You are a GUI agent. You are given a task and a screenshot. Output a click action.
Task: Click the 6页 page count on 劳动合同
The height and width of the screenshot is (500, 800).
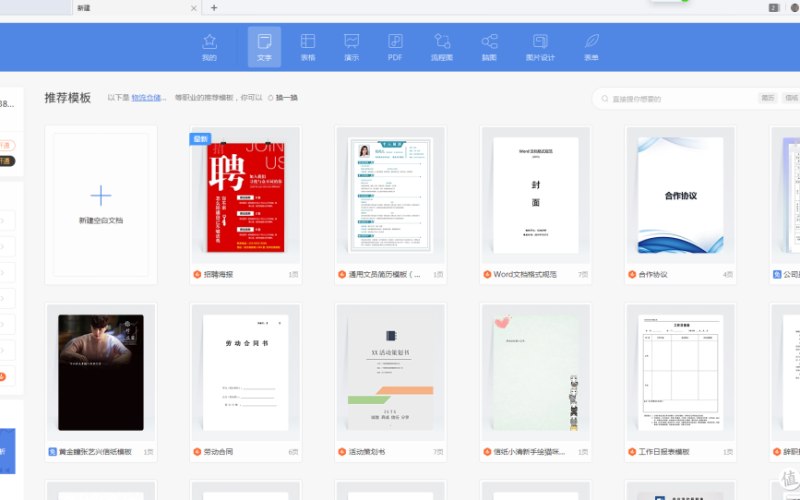[x=293, y=452]
